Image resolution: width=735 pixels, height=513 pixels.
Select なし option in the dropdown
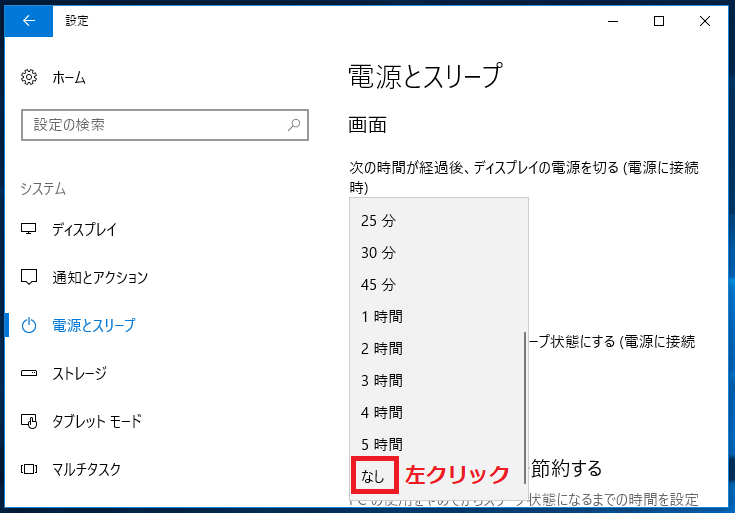374,476
